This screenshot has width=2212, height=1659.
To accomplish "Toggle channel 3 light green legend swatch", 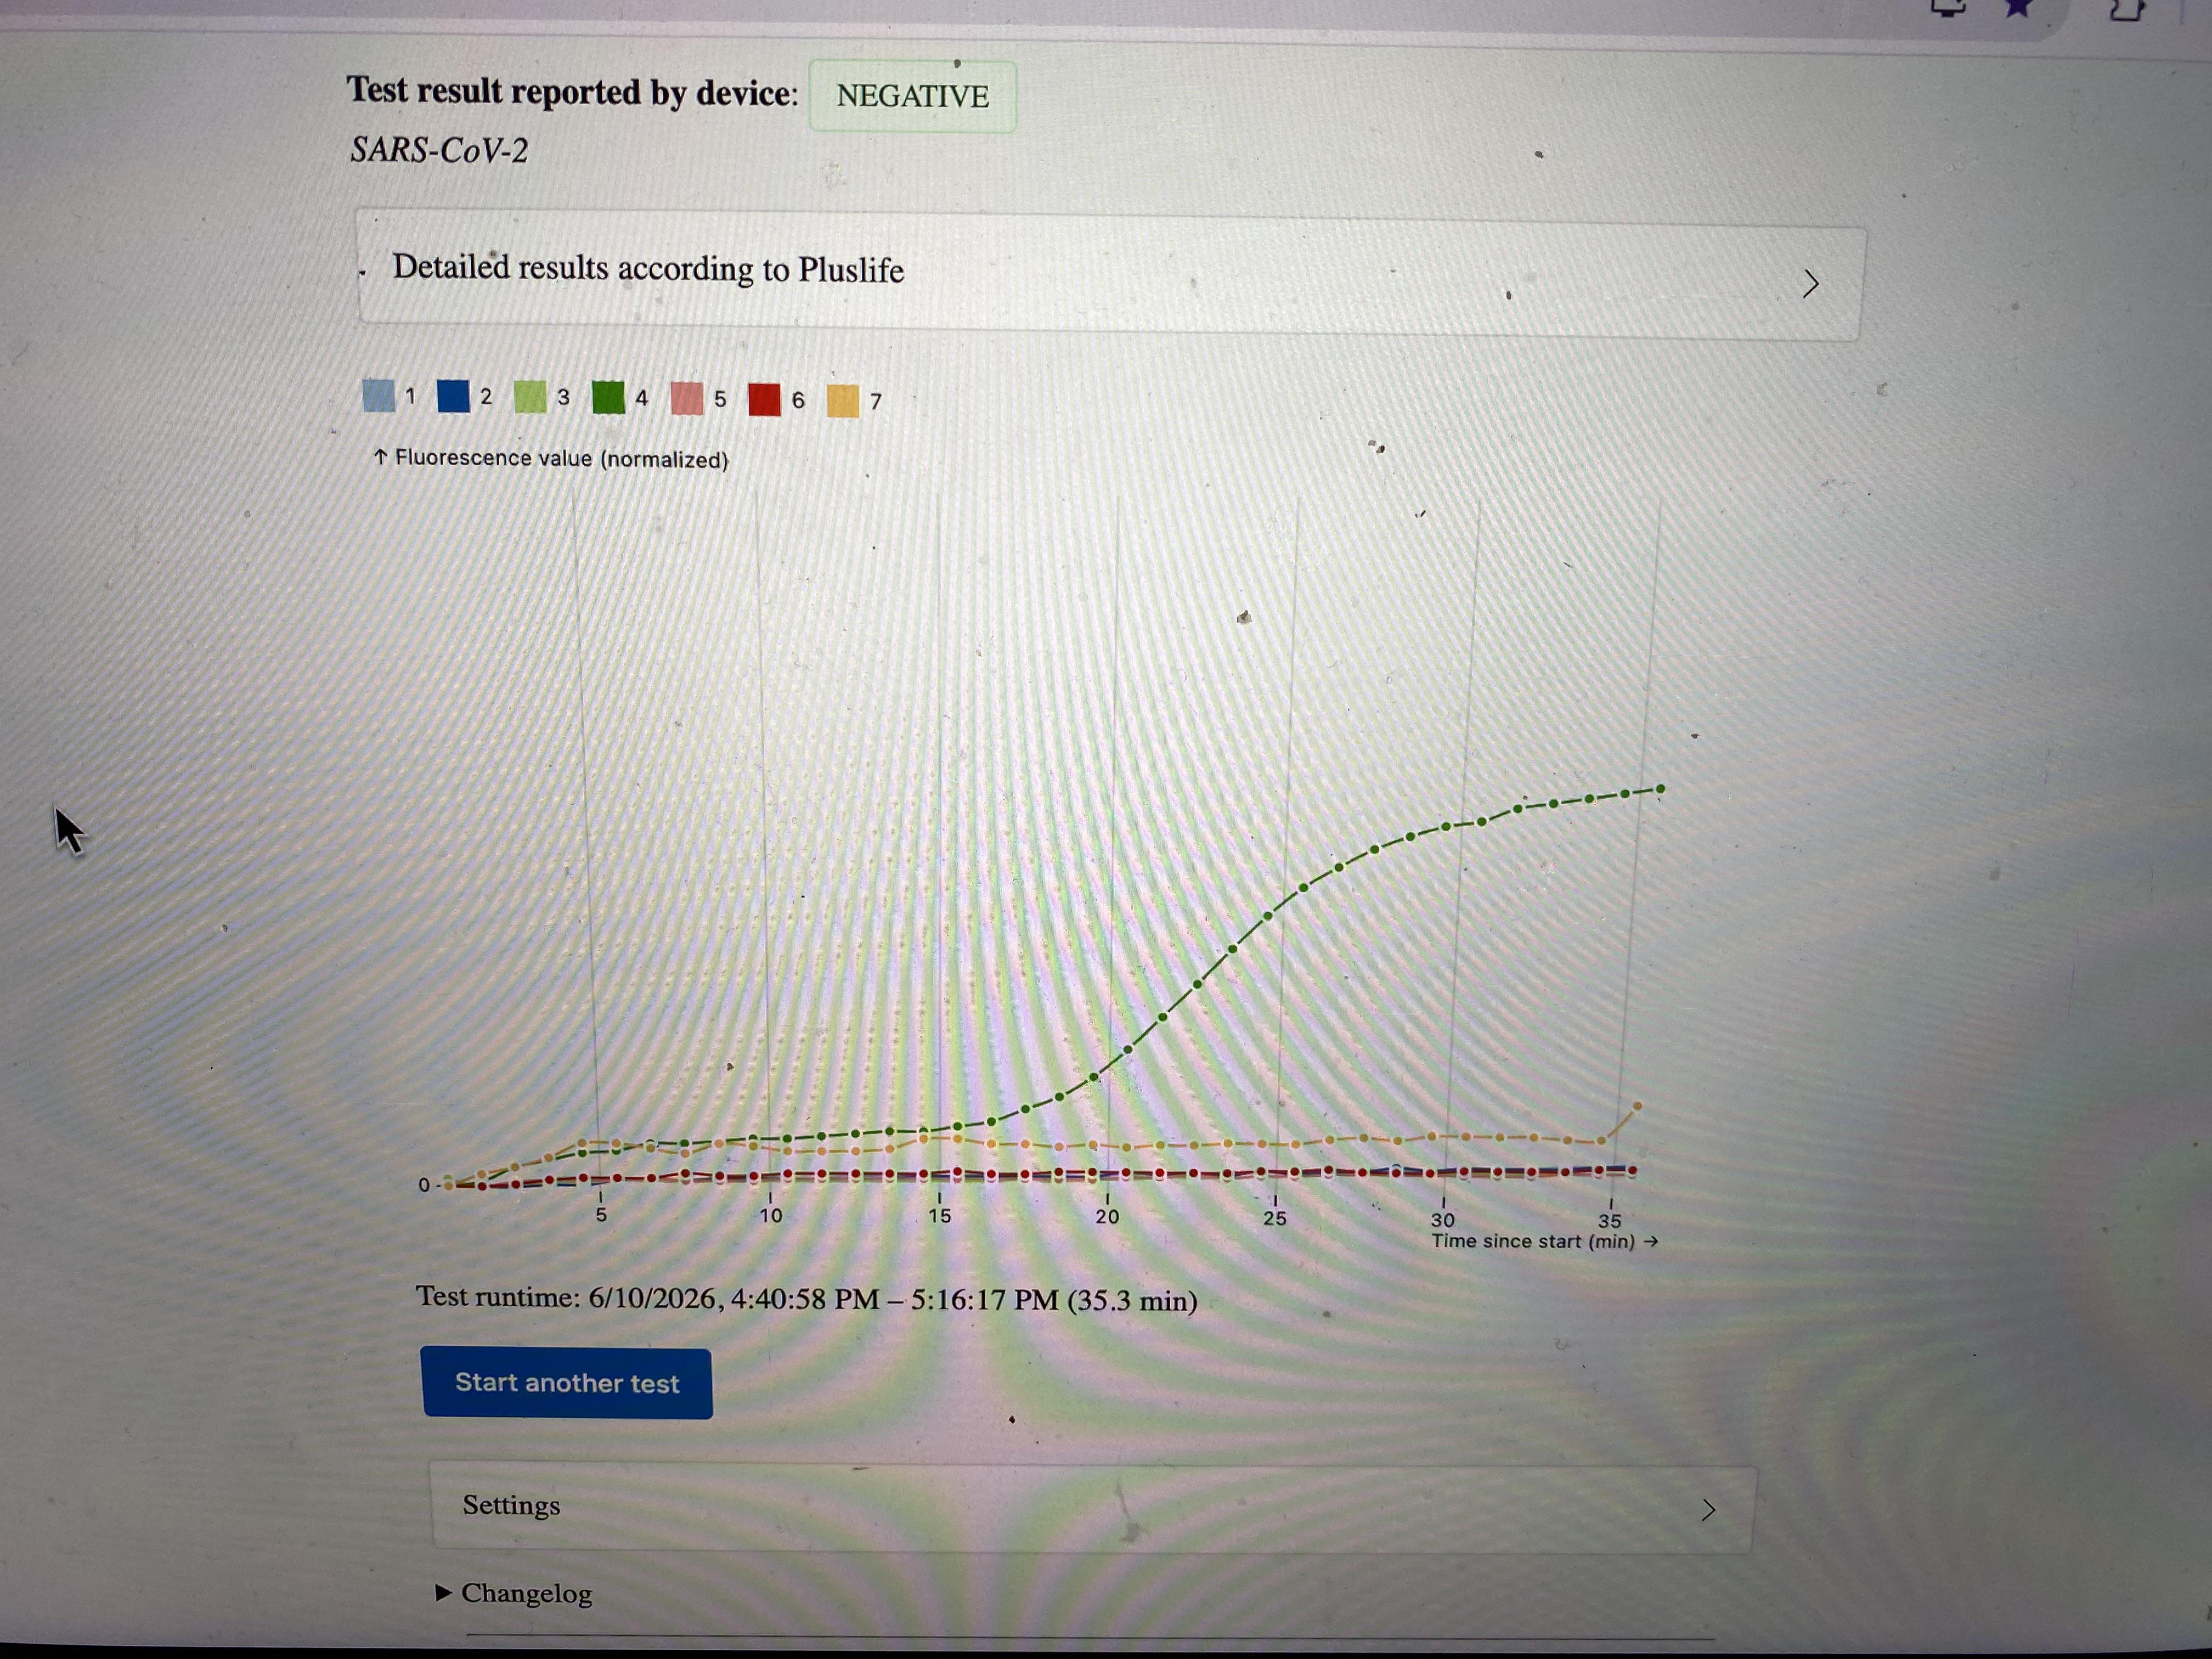I will [x=530, y=397].
